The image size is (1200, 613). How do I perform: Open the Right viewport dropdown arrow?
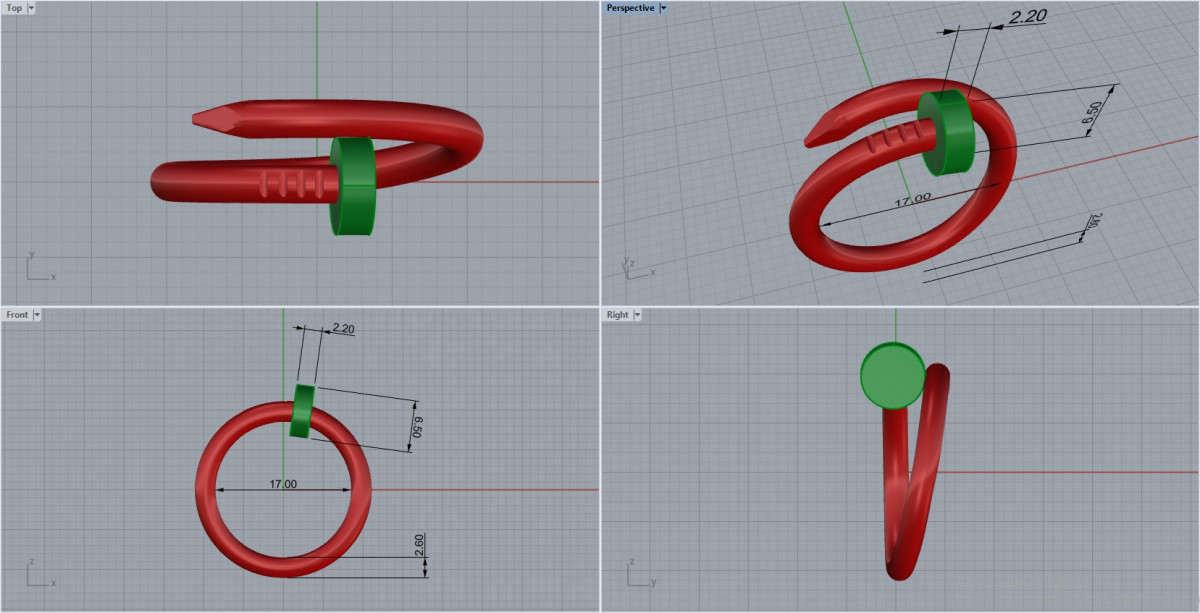click(637, 315)
